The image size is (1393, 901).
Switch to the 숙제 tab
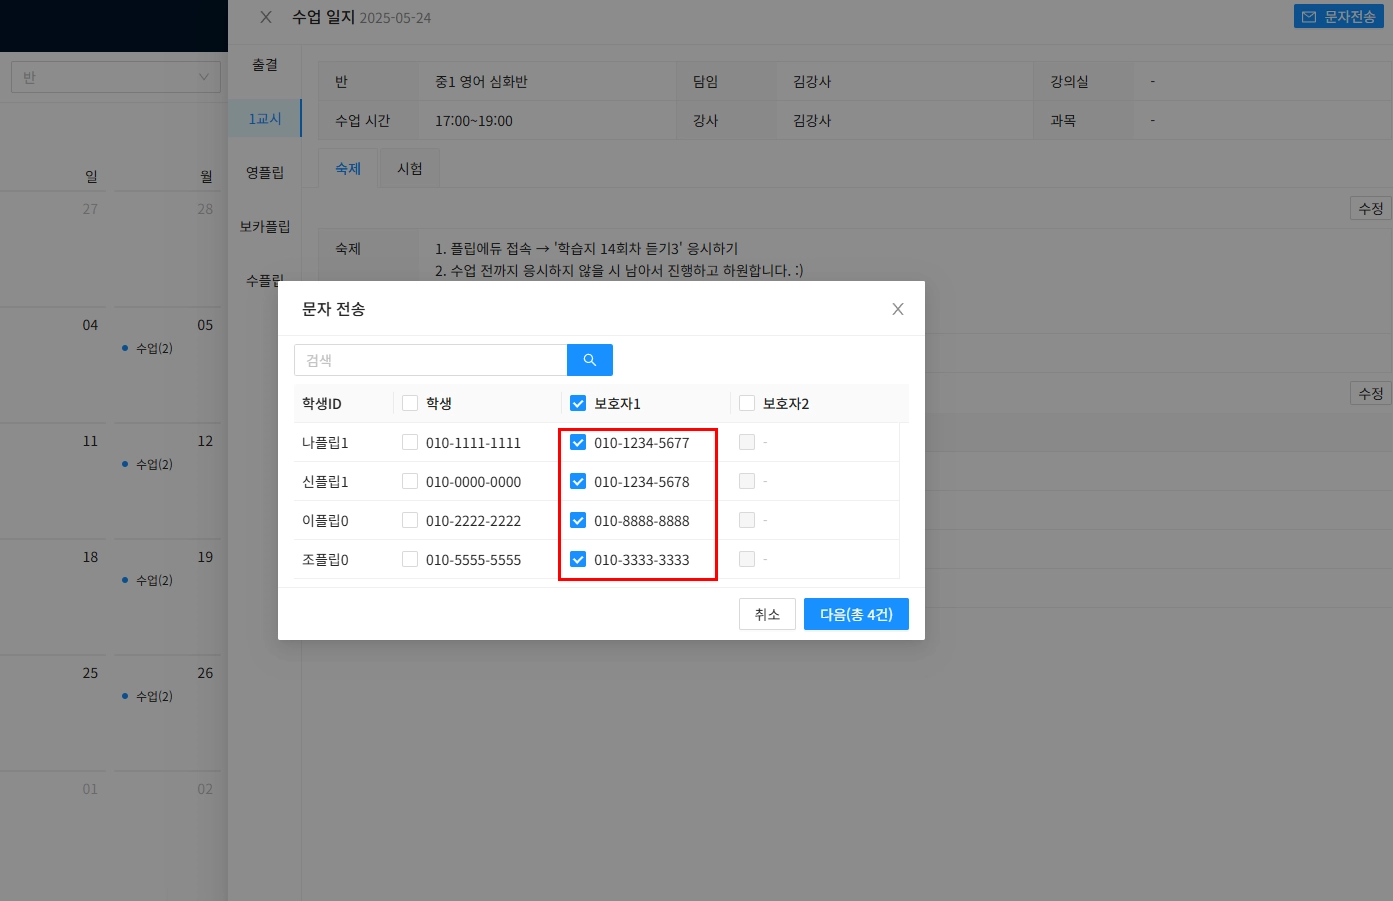point(348,169)
